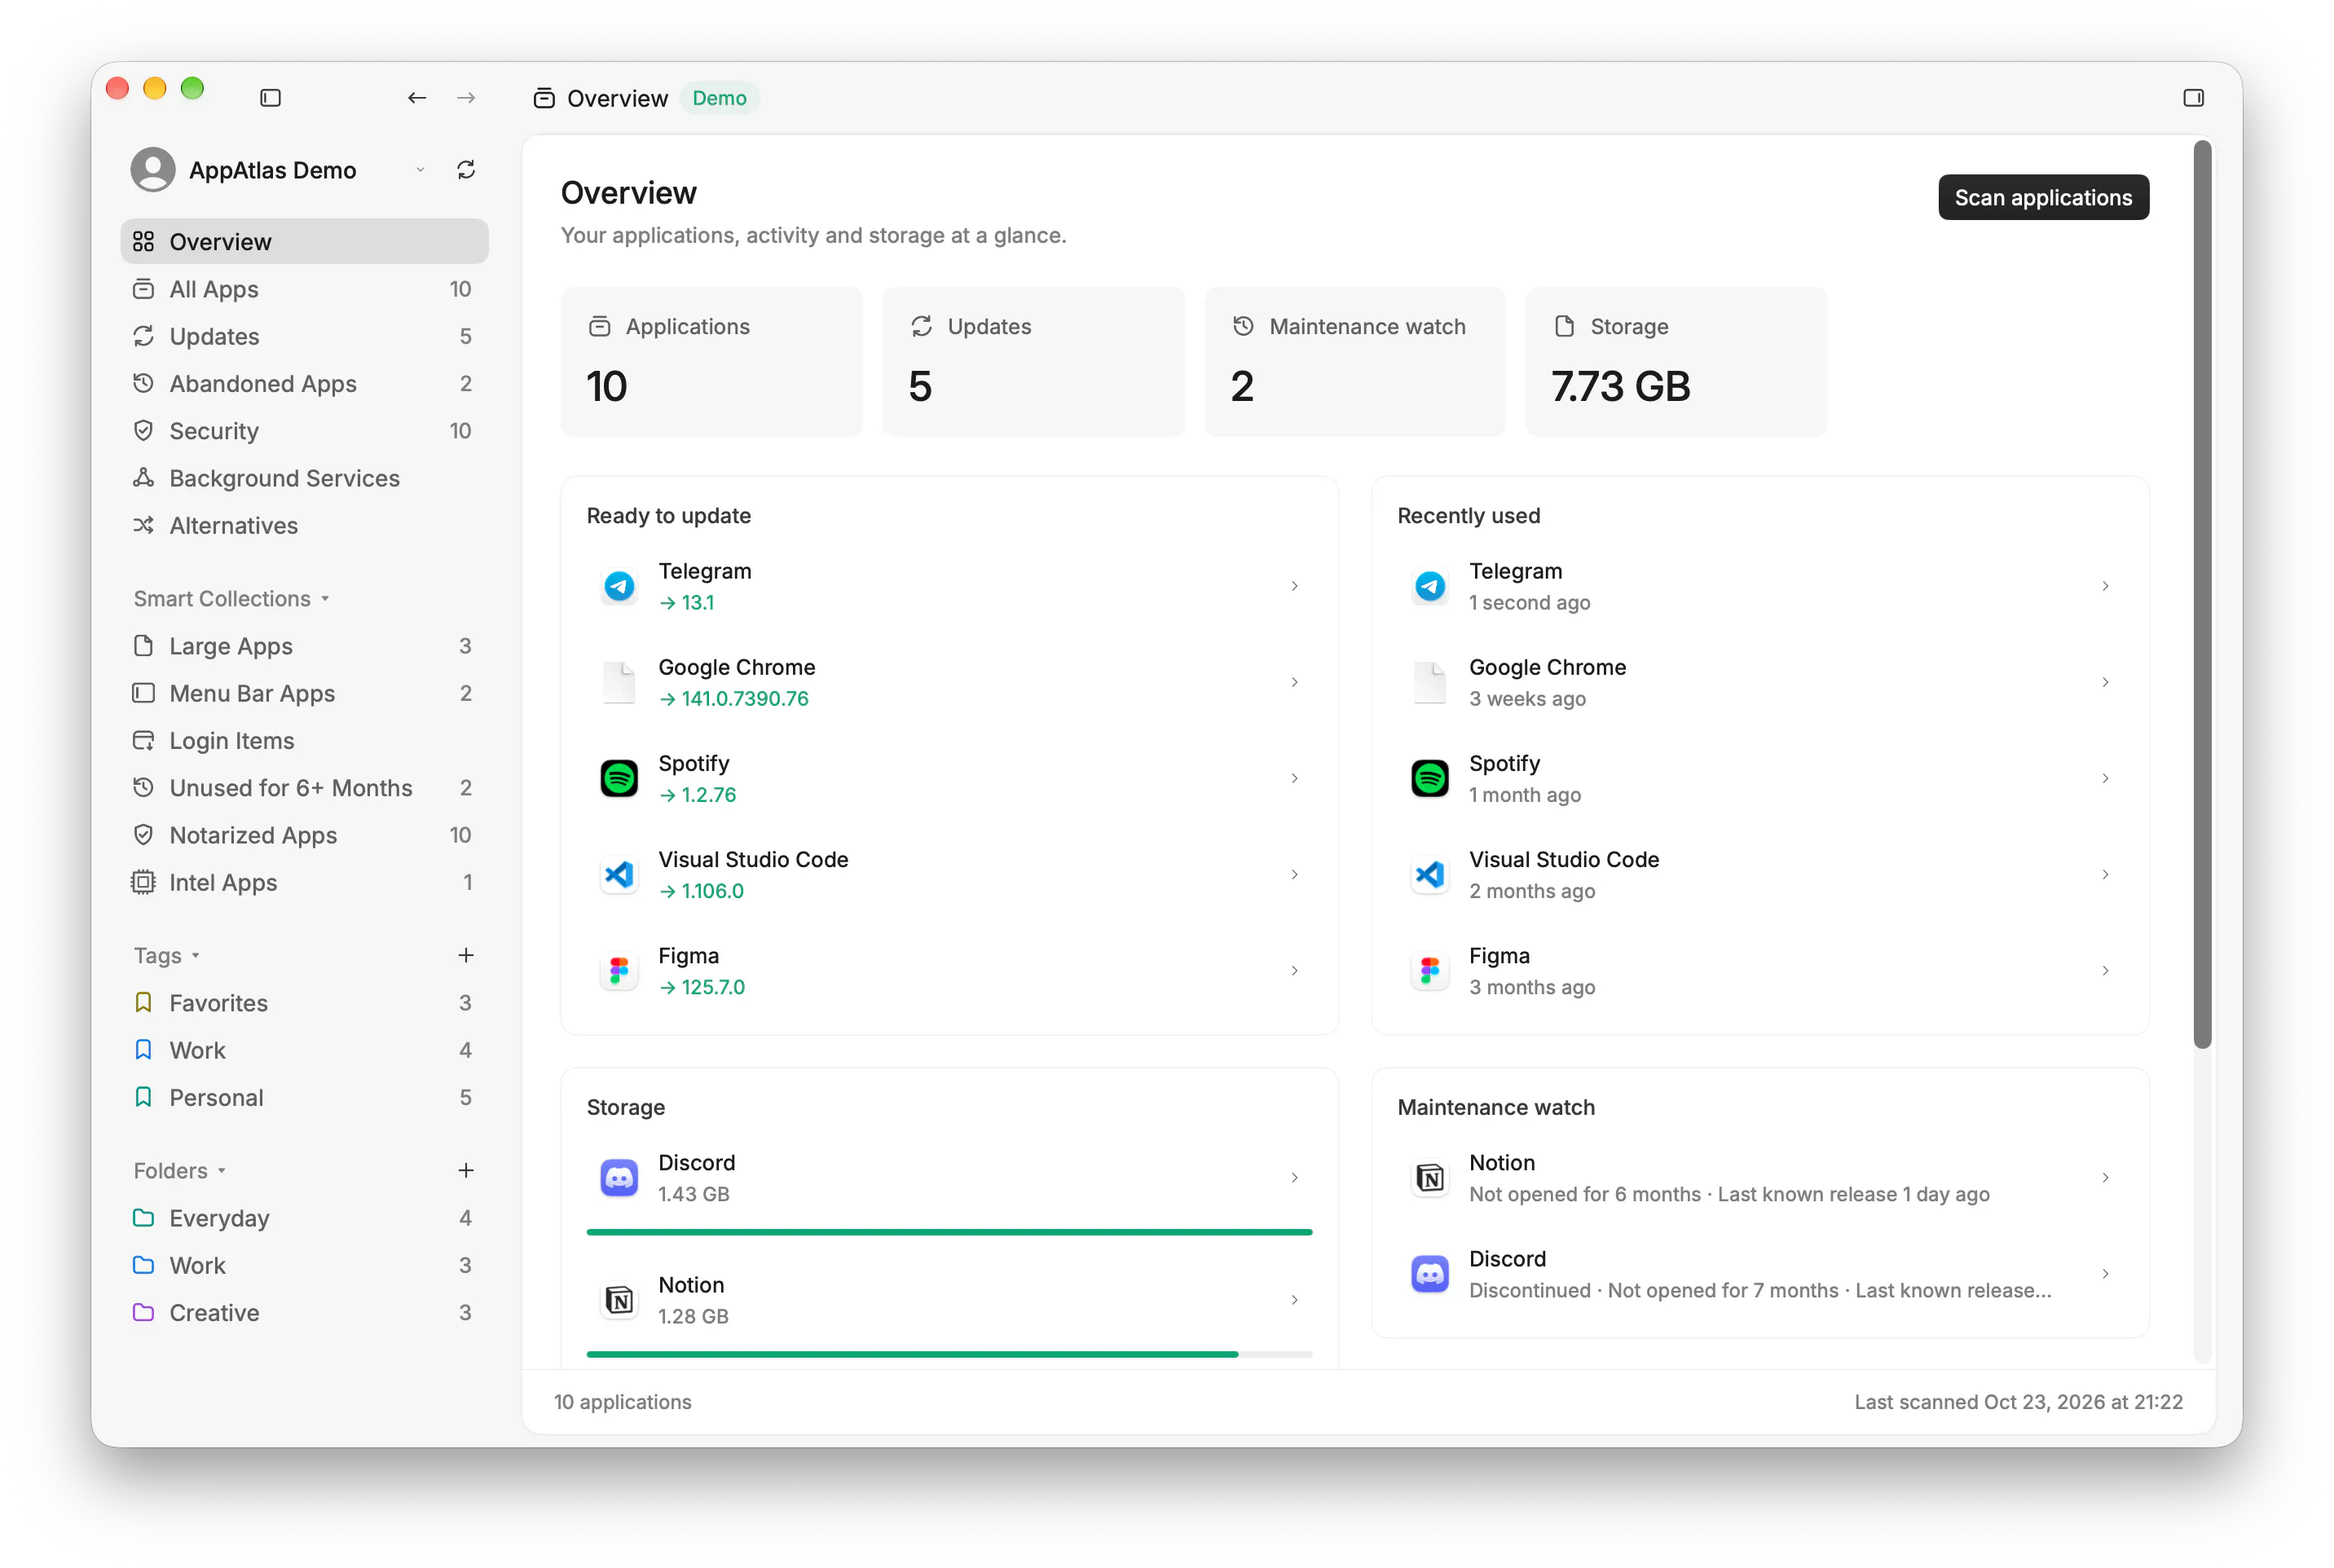Open Favorites tag
This screenshot has width=2334, height=1568.
point(304,1002)
